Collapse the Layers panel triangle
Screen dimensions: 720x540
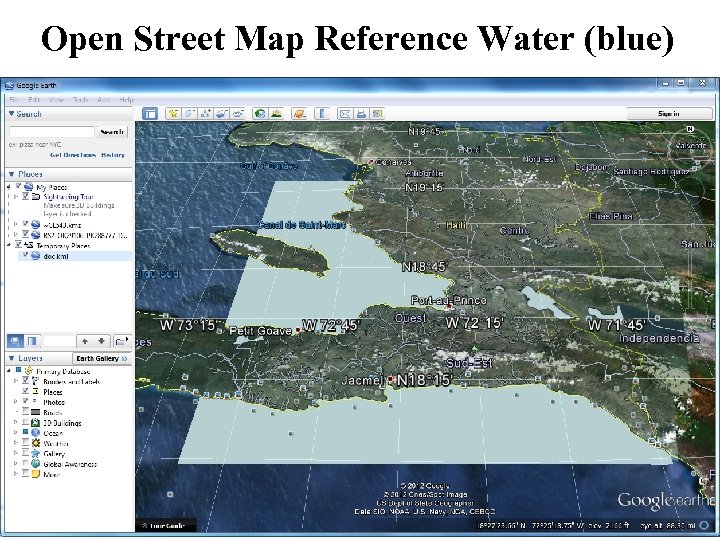11,358
